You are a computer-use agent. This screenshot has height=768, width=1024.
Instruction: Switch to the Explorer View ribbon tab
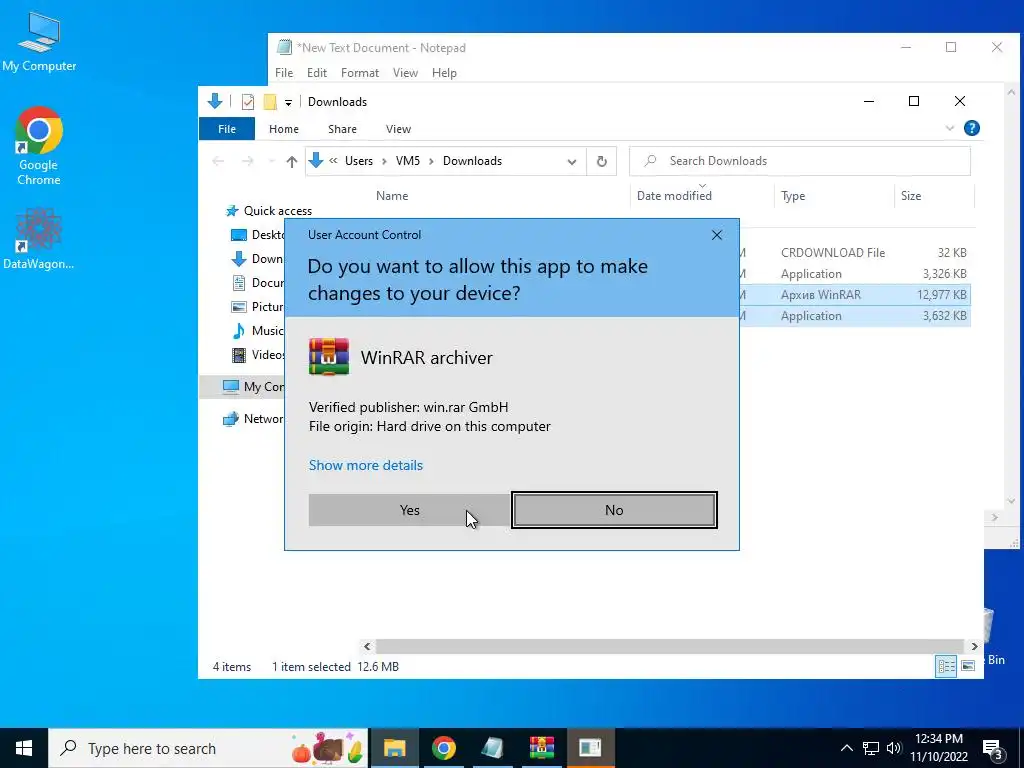point(398,129)
